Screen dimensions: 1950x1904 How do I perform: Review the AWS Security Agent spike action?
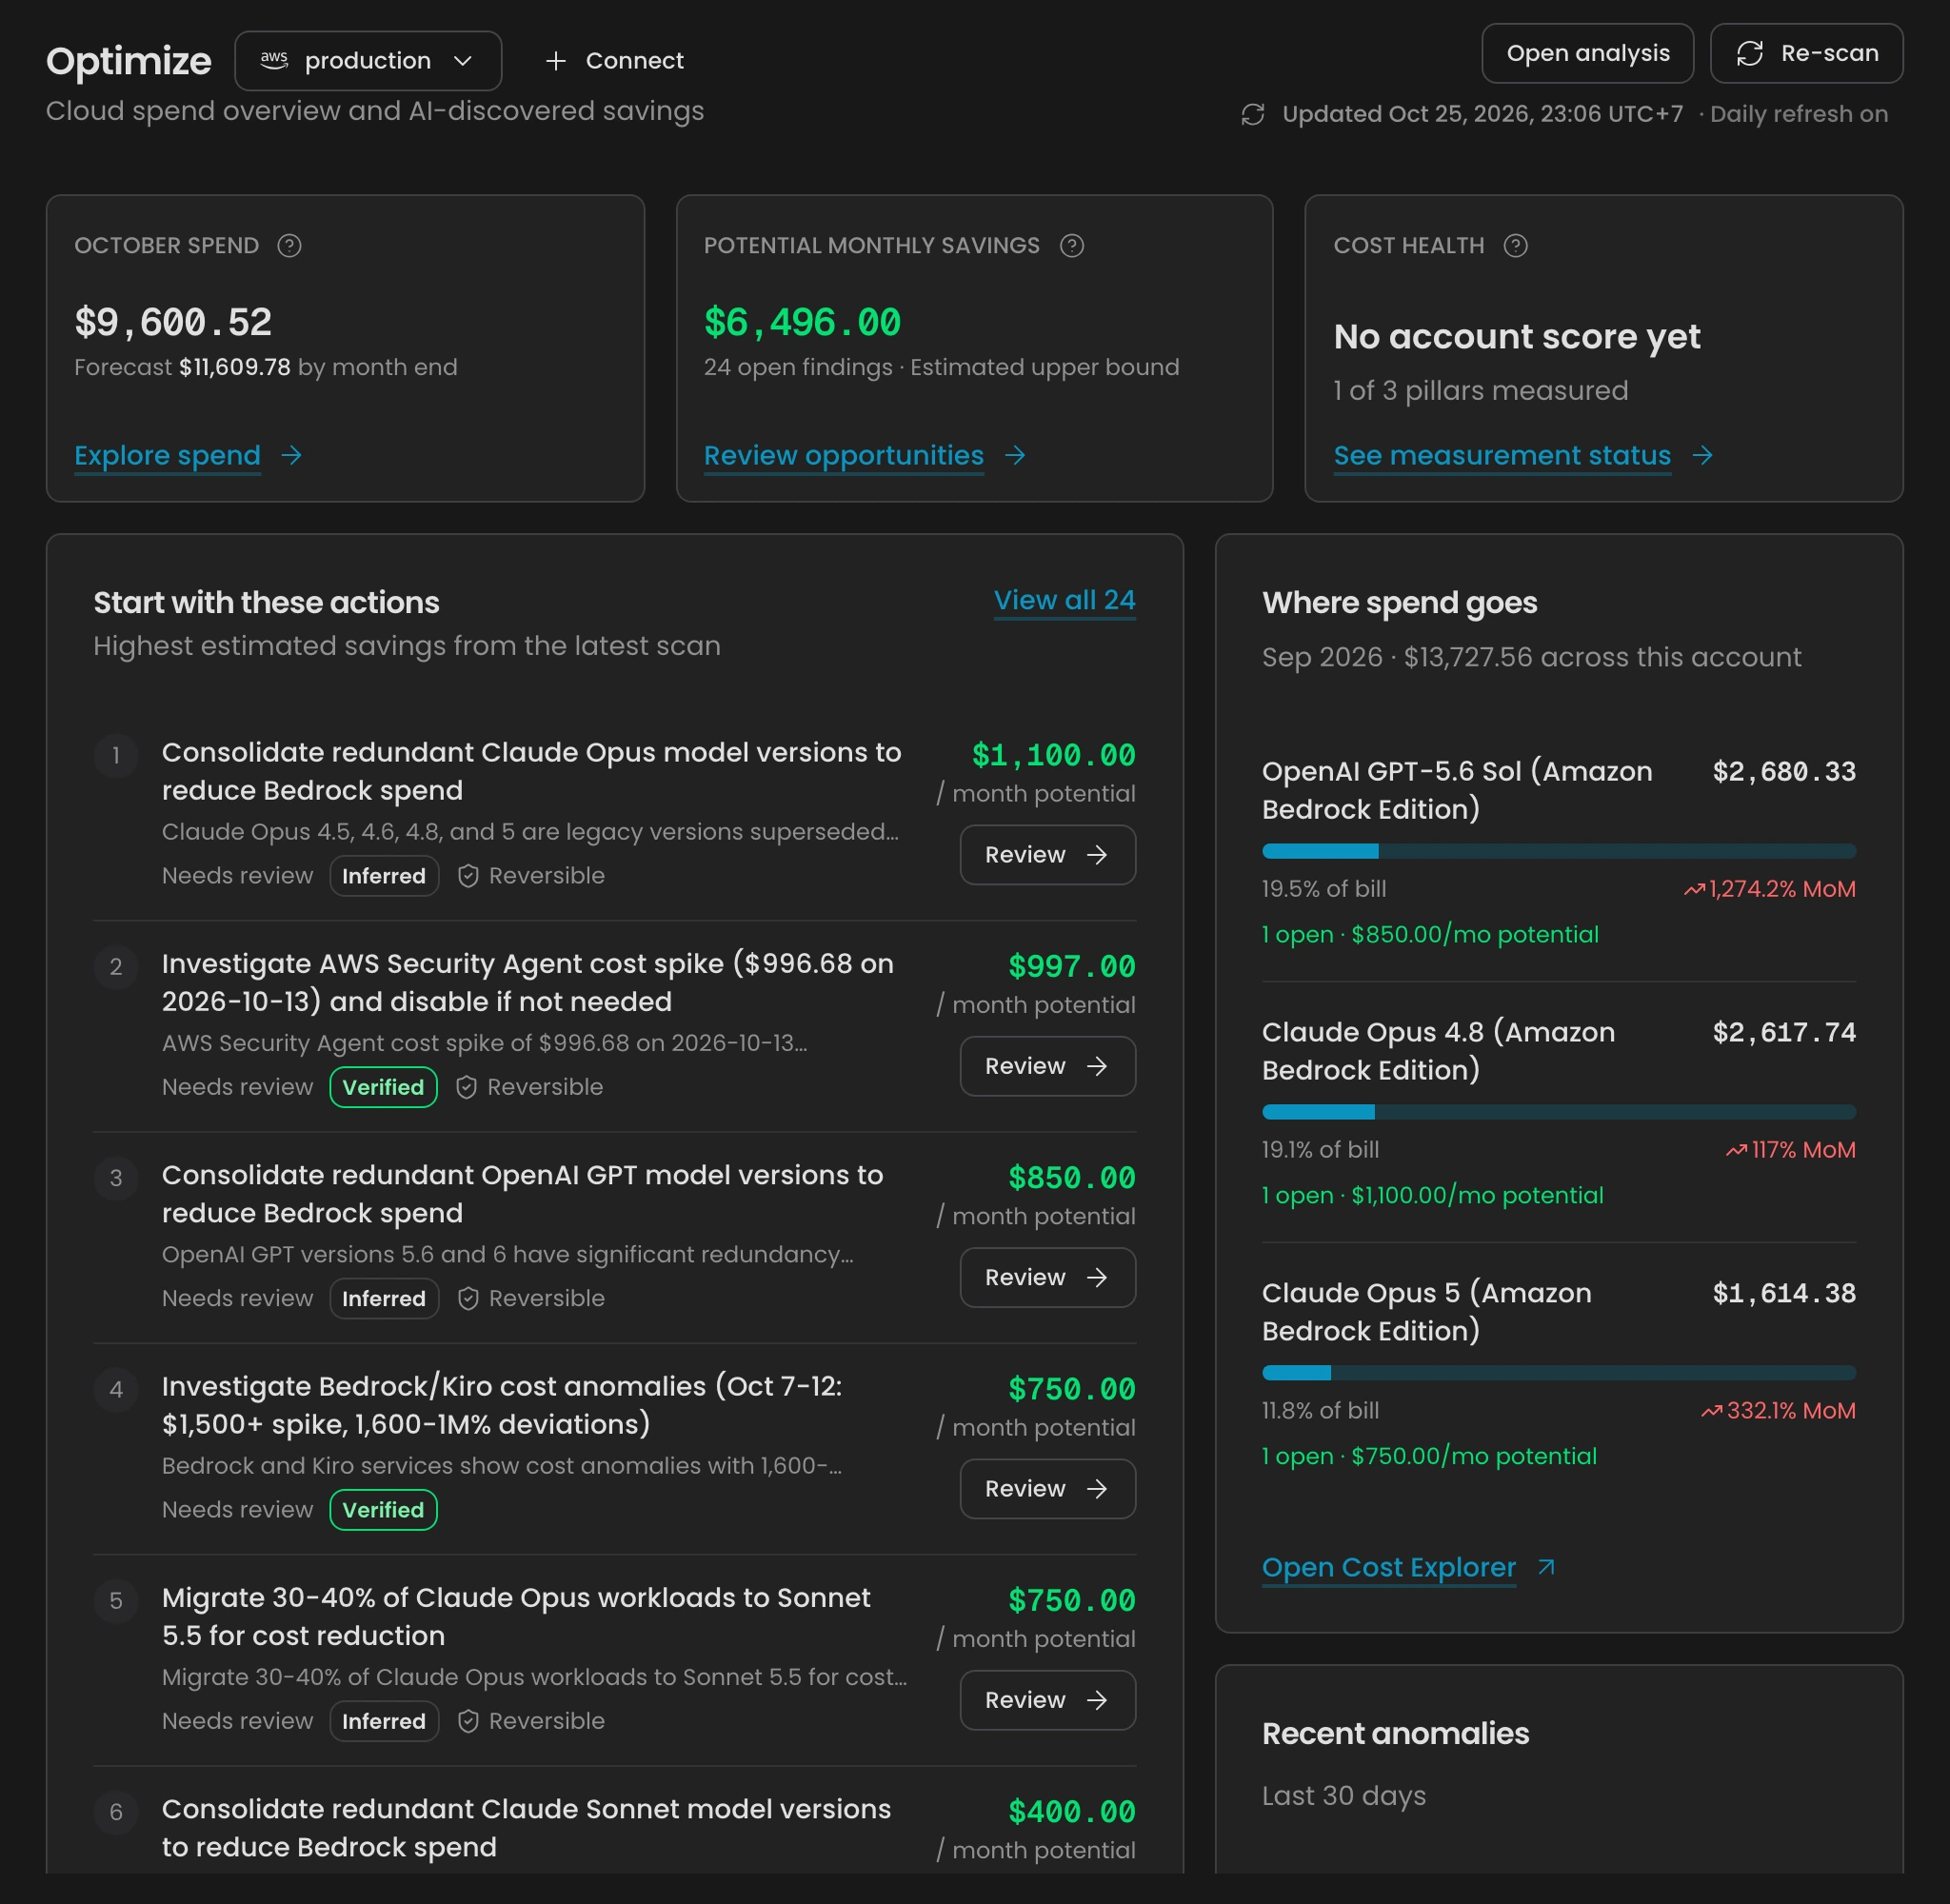(1047, 1066)
